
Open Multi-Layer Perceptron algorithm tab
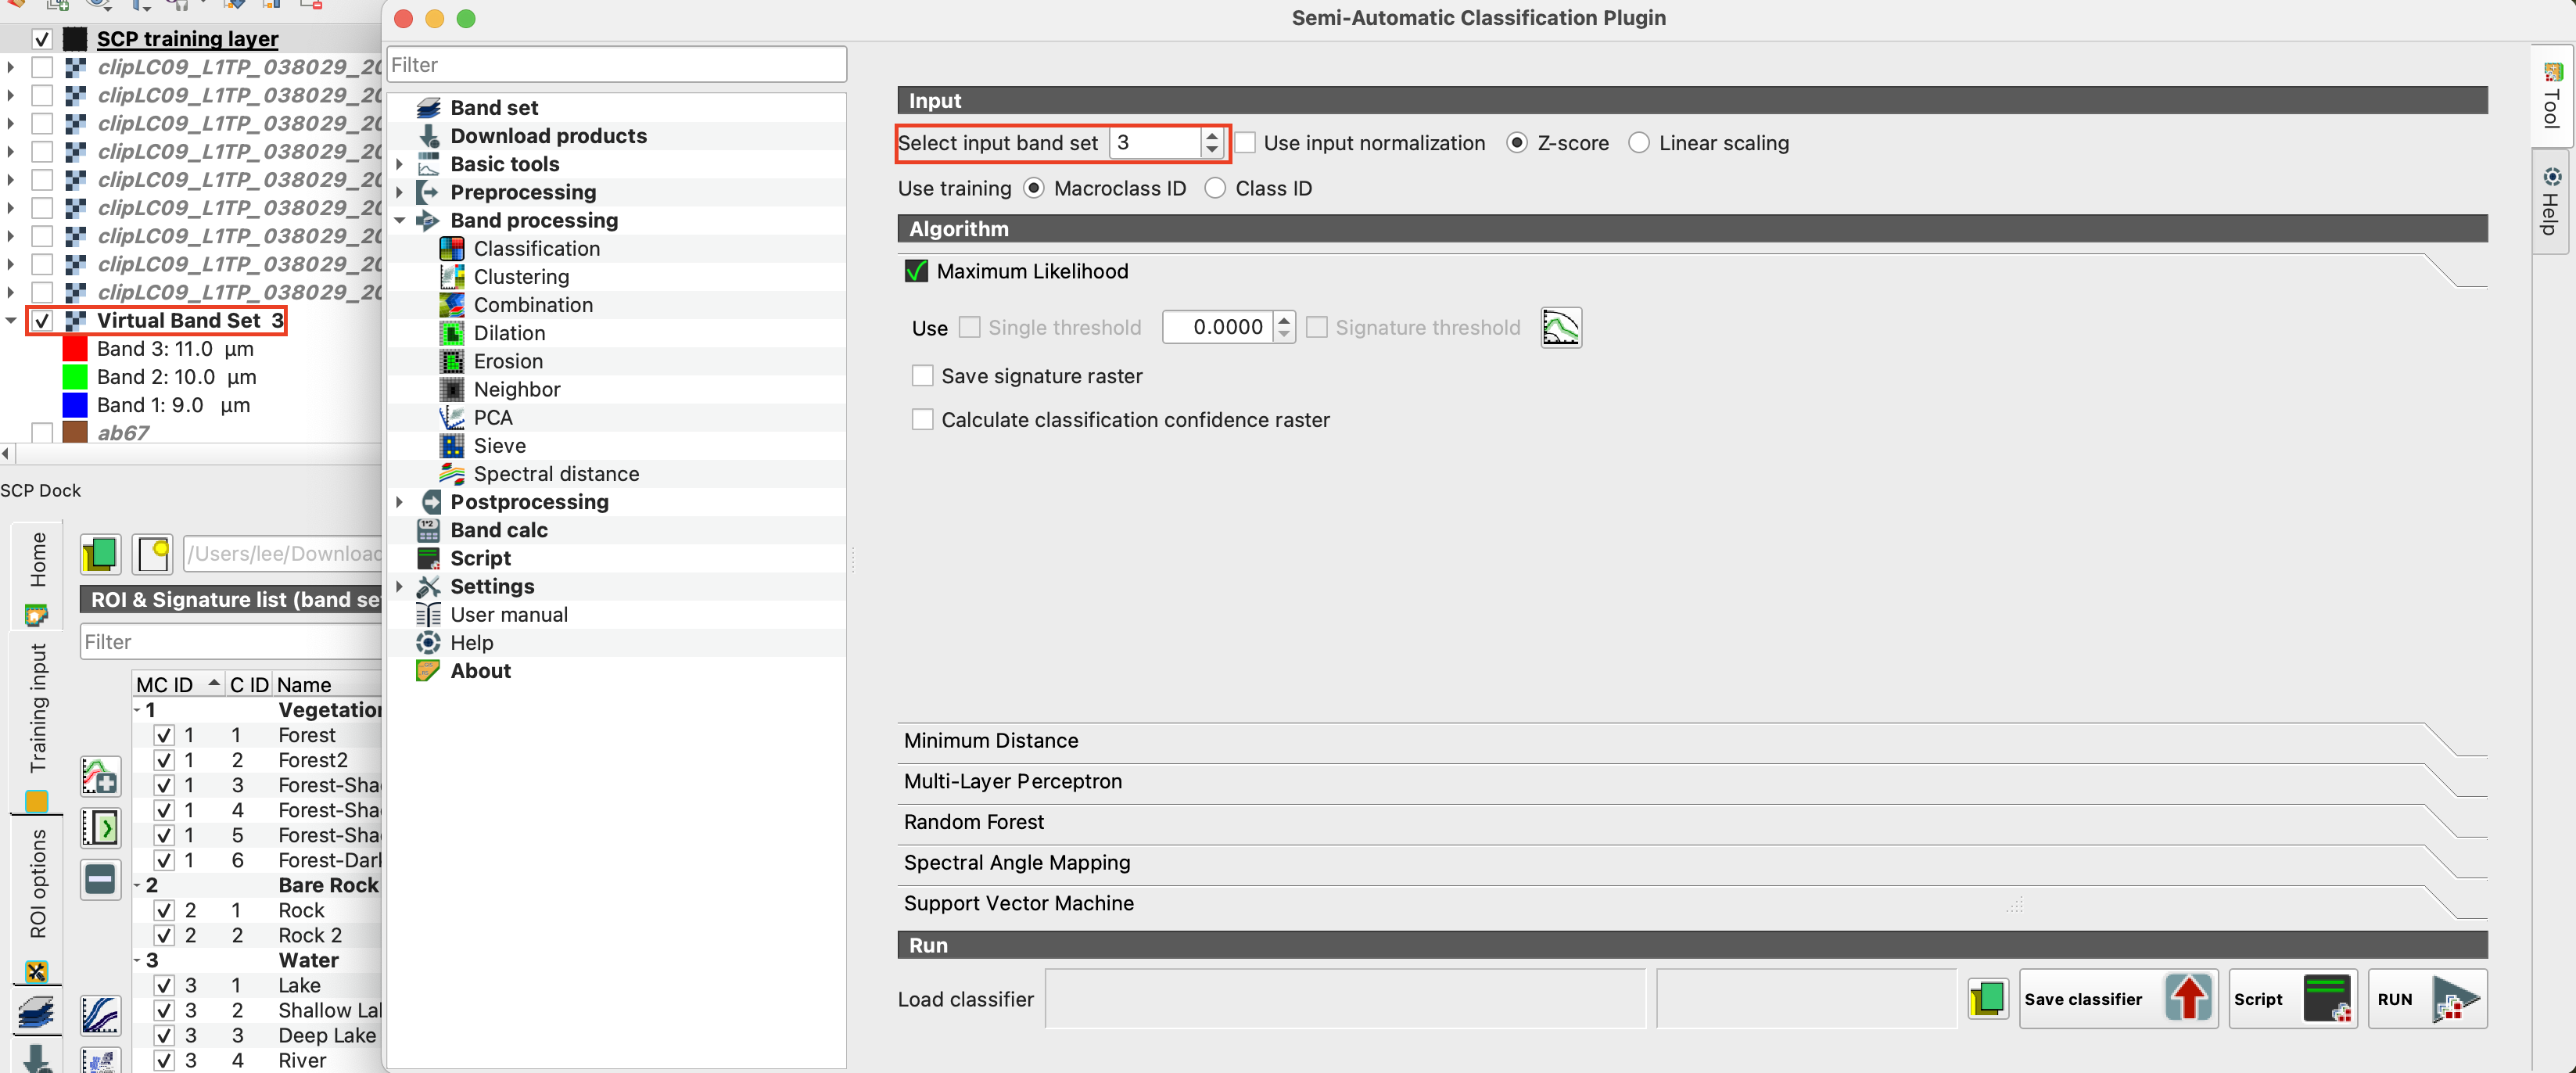tap(1012, 781)
